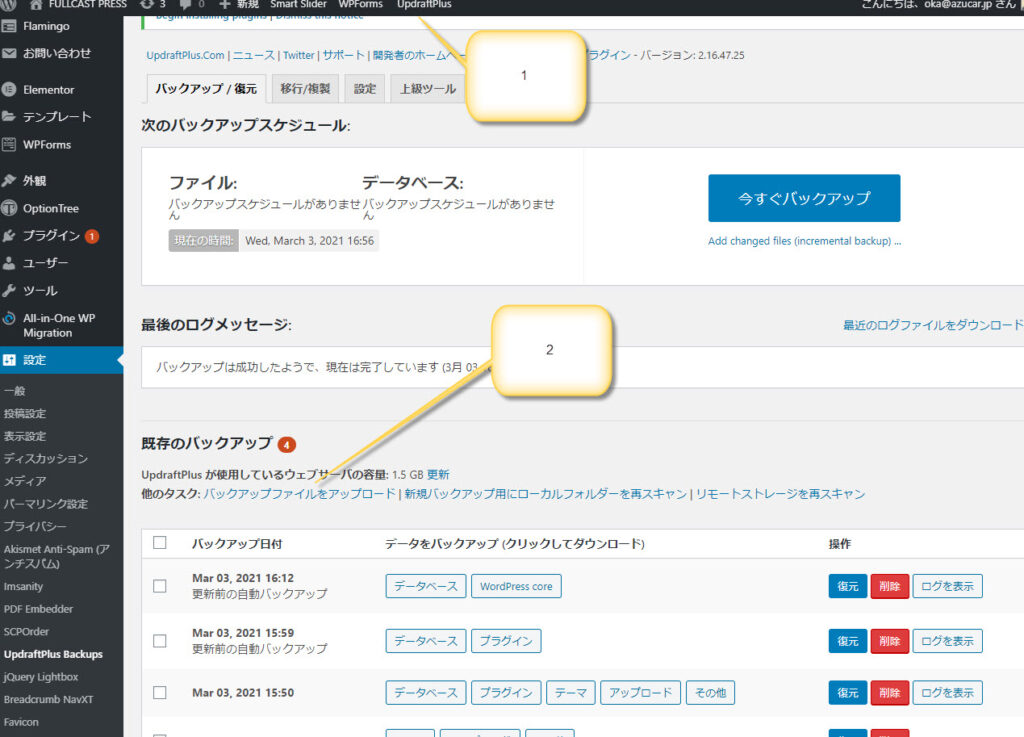Click the 設定 settings icon in sidebar

coord(9,360)
